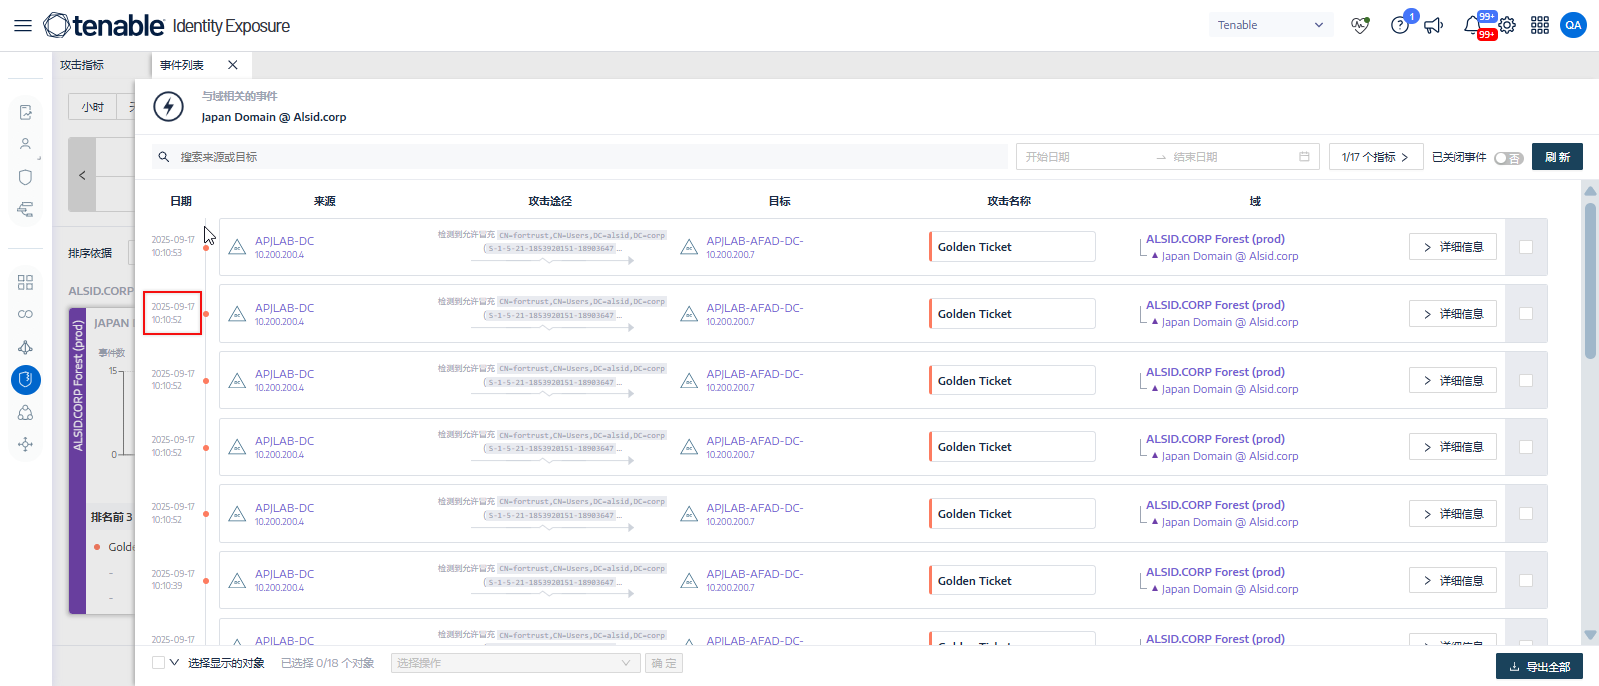Image resolution: width=1599 pixels, height=686 pixels.
Task: Open the apps grid switcher icon
Action: (1540, 26)
